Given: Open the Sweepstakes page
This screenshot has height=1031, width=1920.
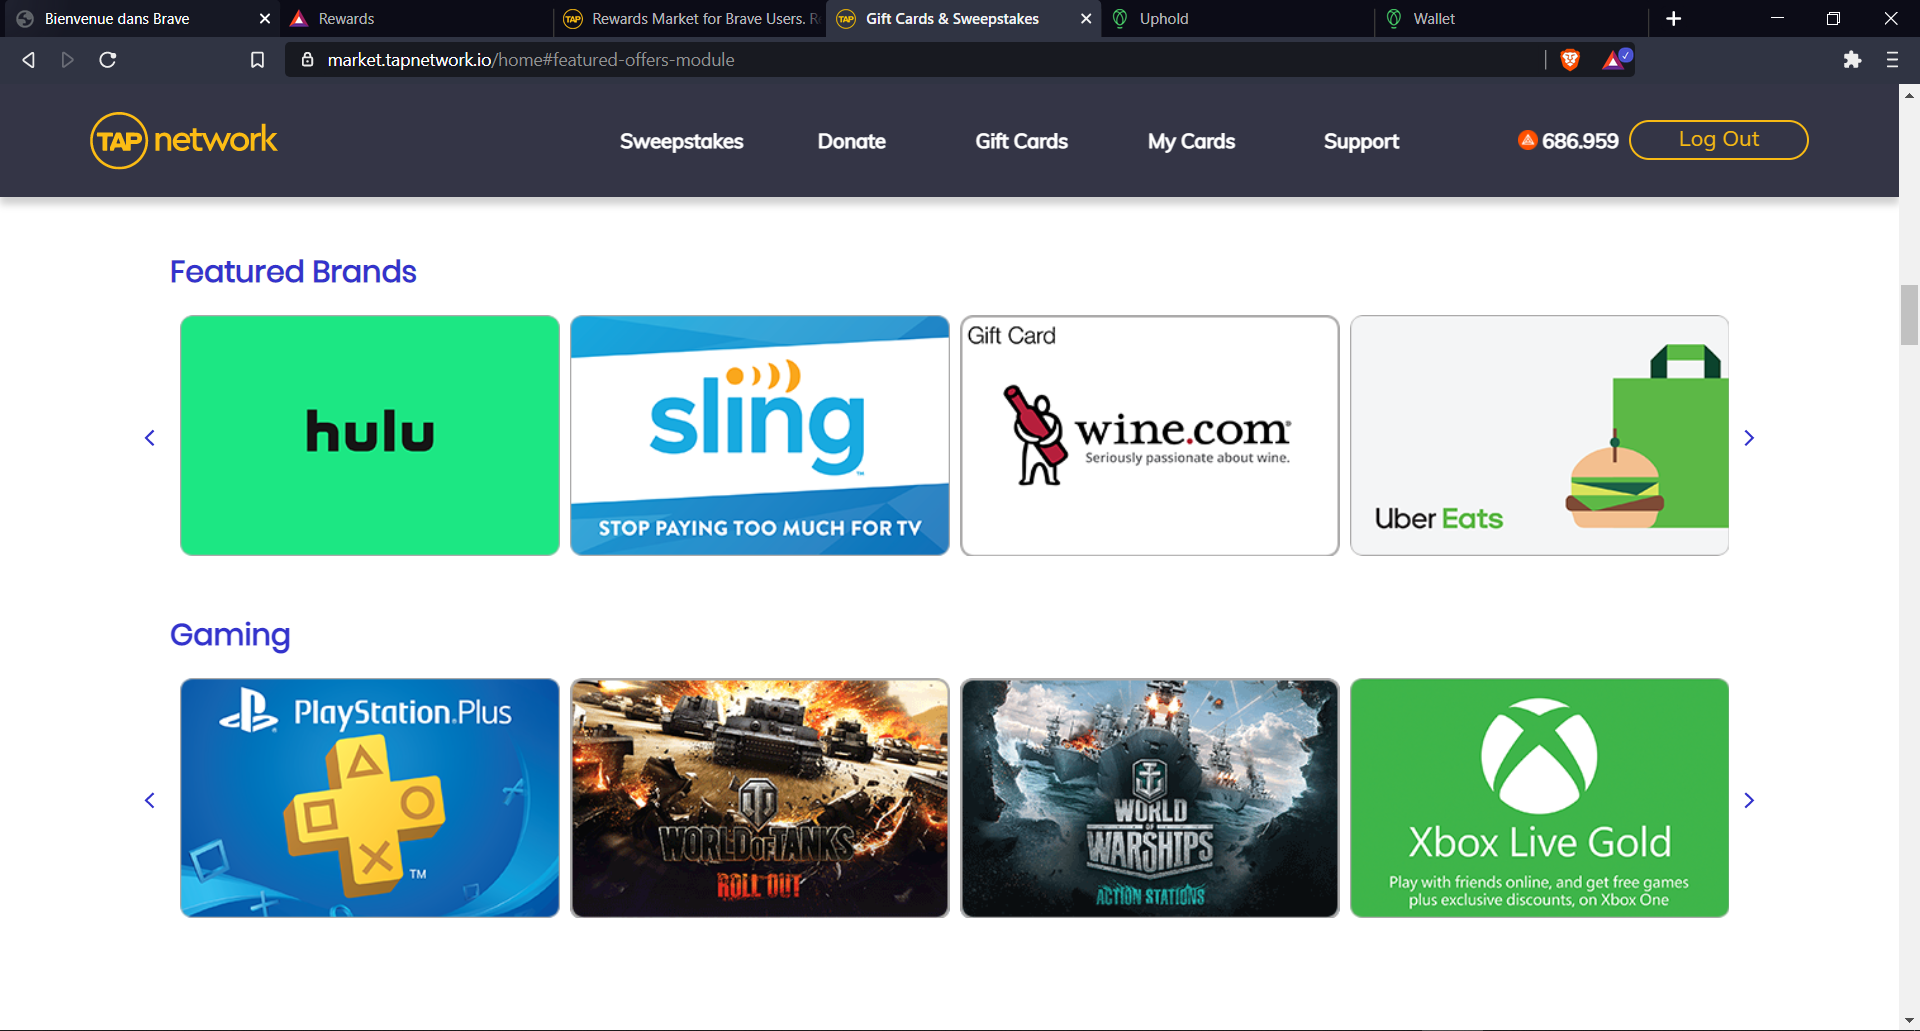Looking at the screenshot, I should click(x=681, y=141).
